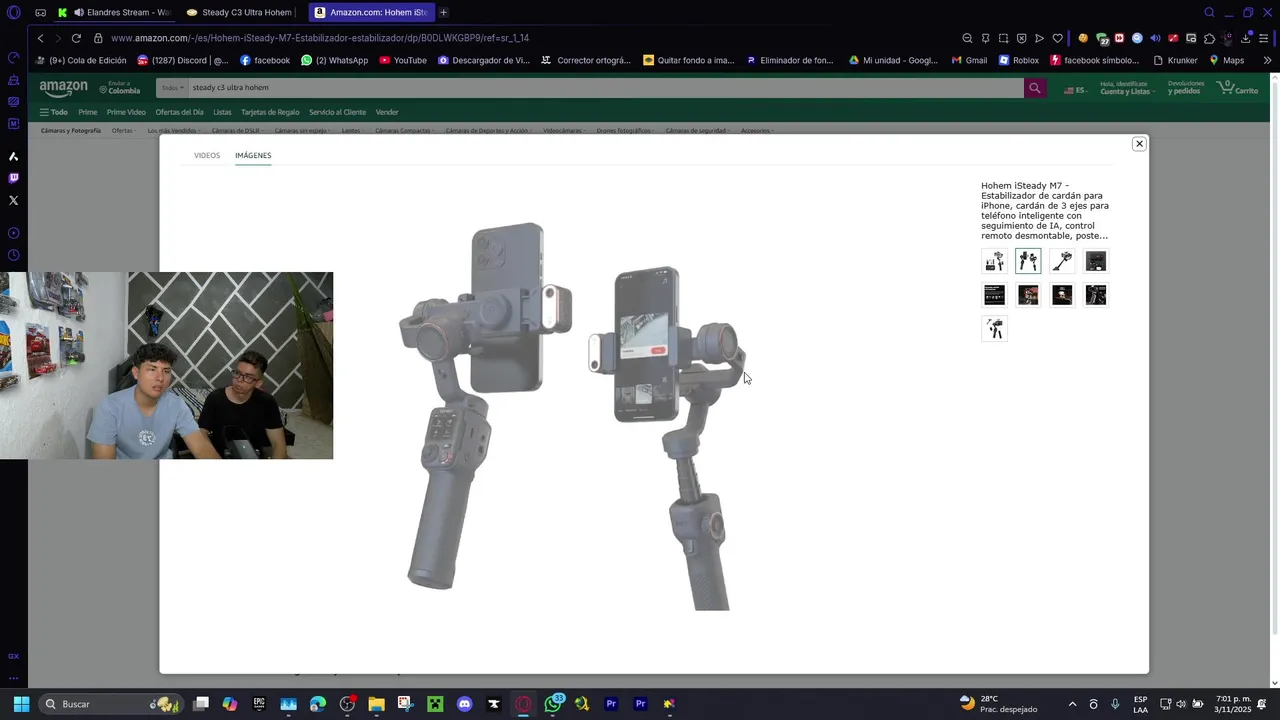
Task: Open Vender link in Amazon nav
Action: click(x=387, y=112)
